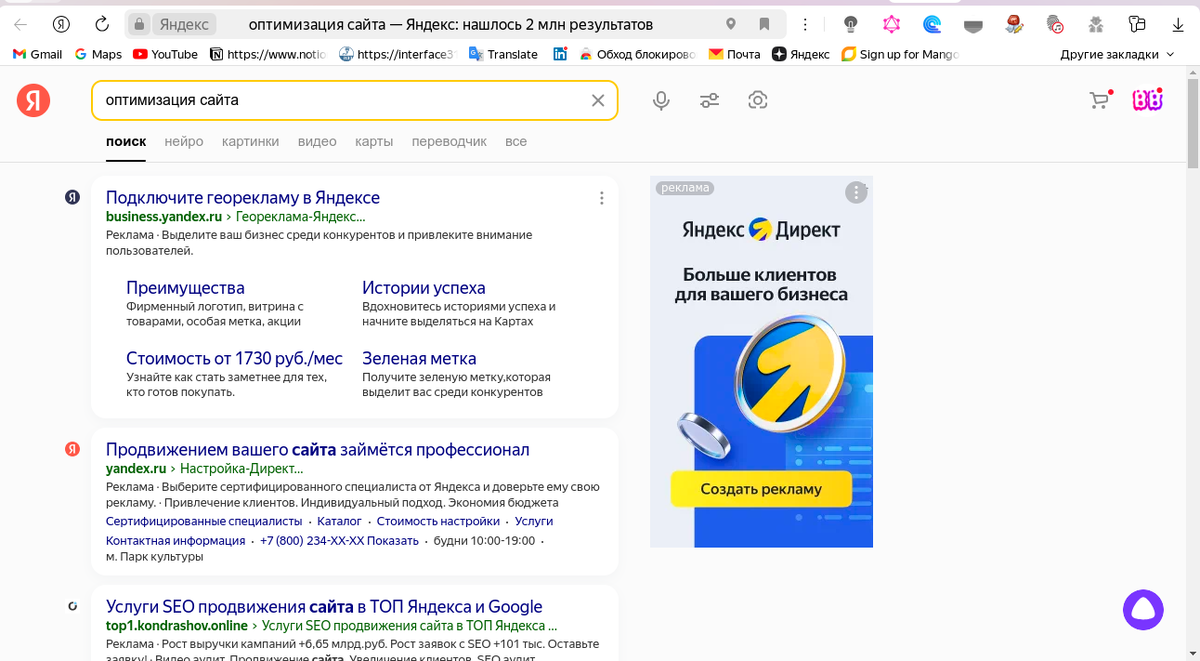Screen dimensions: 1200x661
Task: Open the Alice assistant purple button
Action: coord(1142,609)
